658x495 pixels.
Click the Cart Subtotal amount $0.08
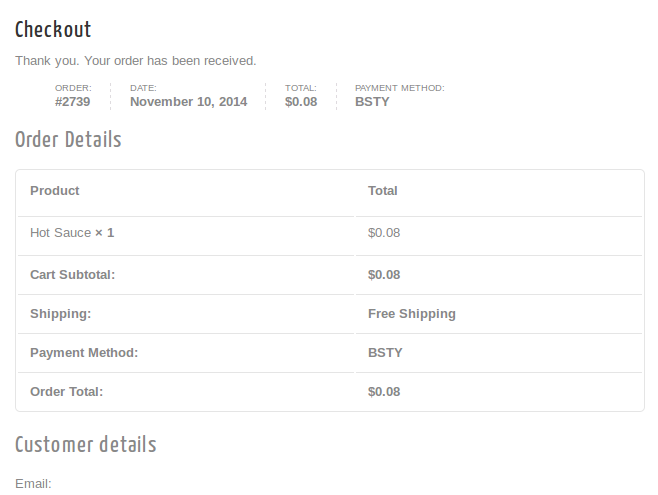384,275
